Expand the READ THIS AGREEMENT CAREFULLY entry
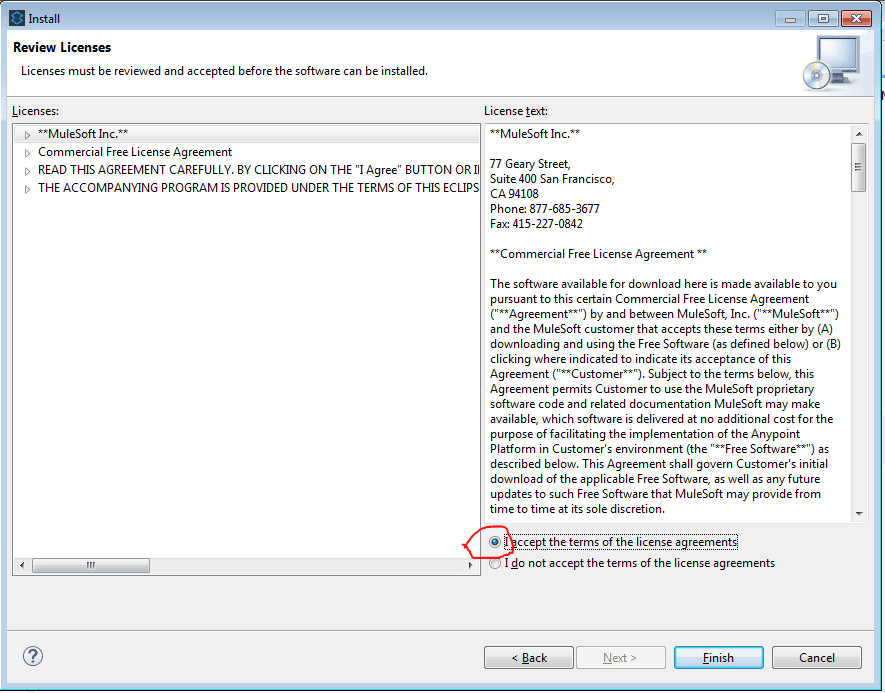Screen dimensions: 885x693 27,171
